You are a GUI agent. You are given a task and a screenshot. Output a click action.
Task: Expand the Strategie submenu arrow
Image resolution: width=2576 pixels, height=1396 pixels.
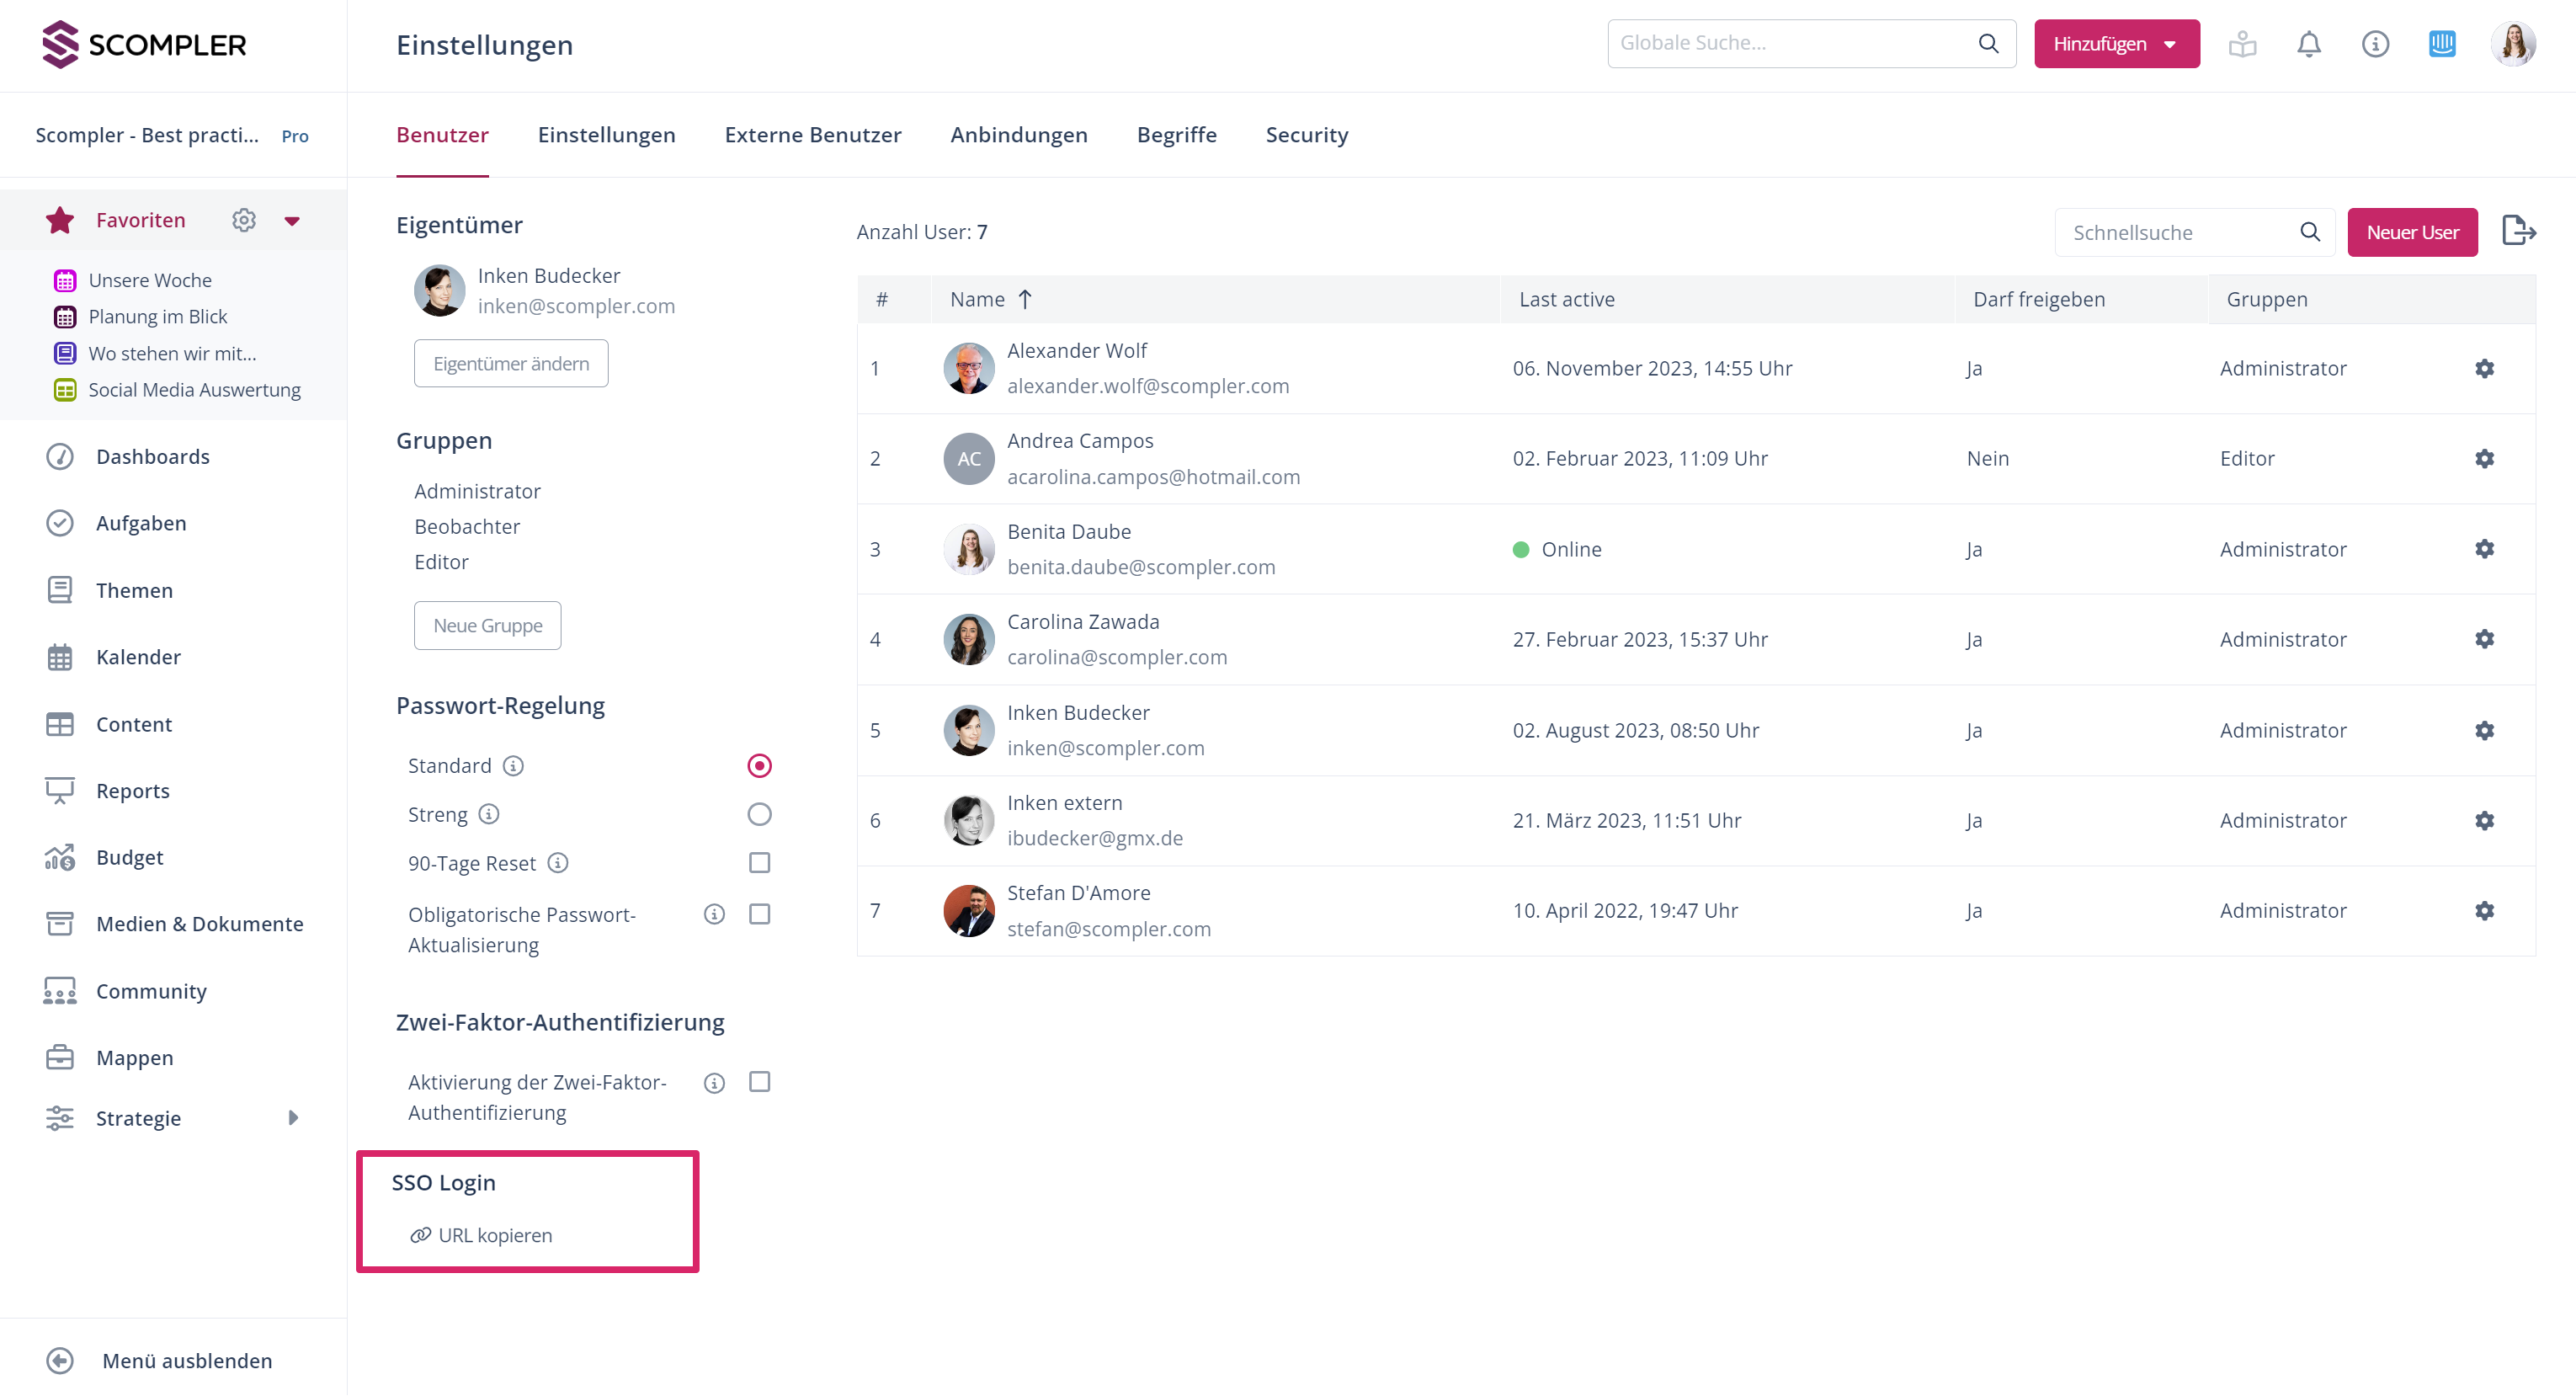tap(293, 1117)
